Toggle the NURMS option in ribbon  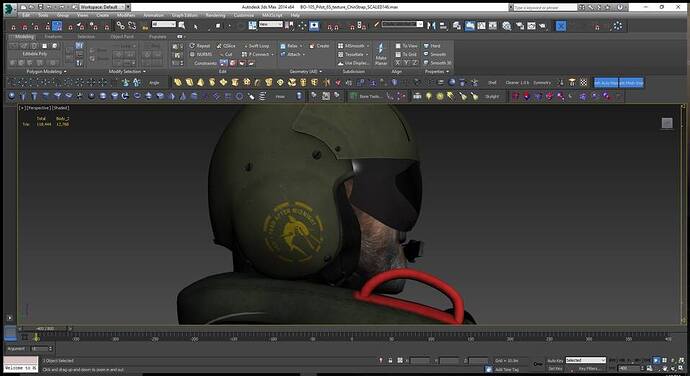click(201, 54)
